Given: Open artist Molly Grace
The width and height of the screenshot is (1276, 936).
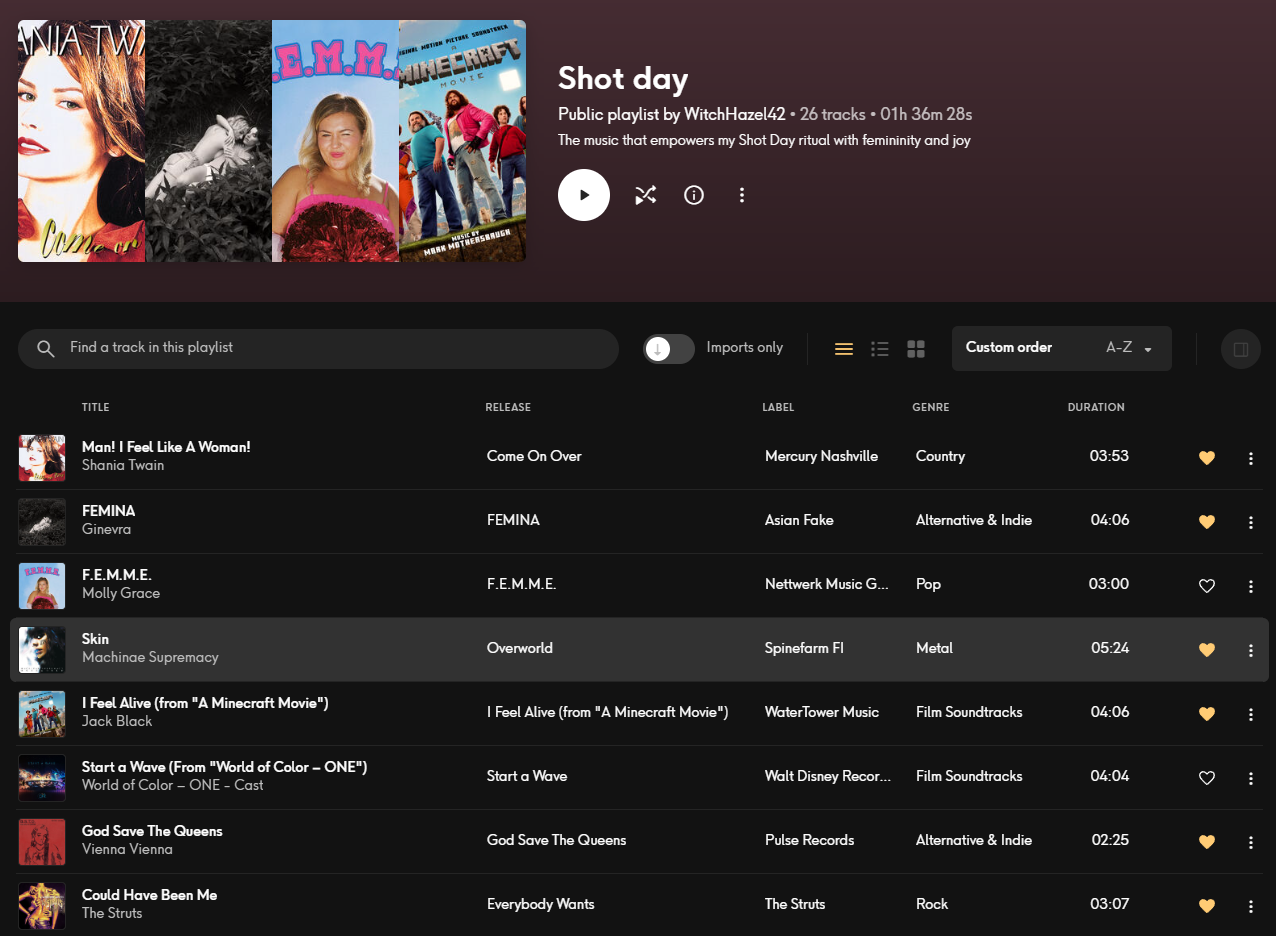Looking at the screenshot, I should pos(121,593).
